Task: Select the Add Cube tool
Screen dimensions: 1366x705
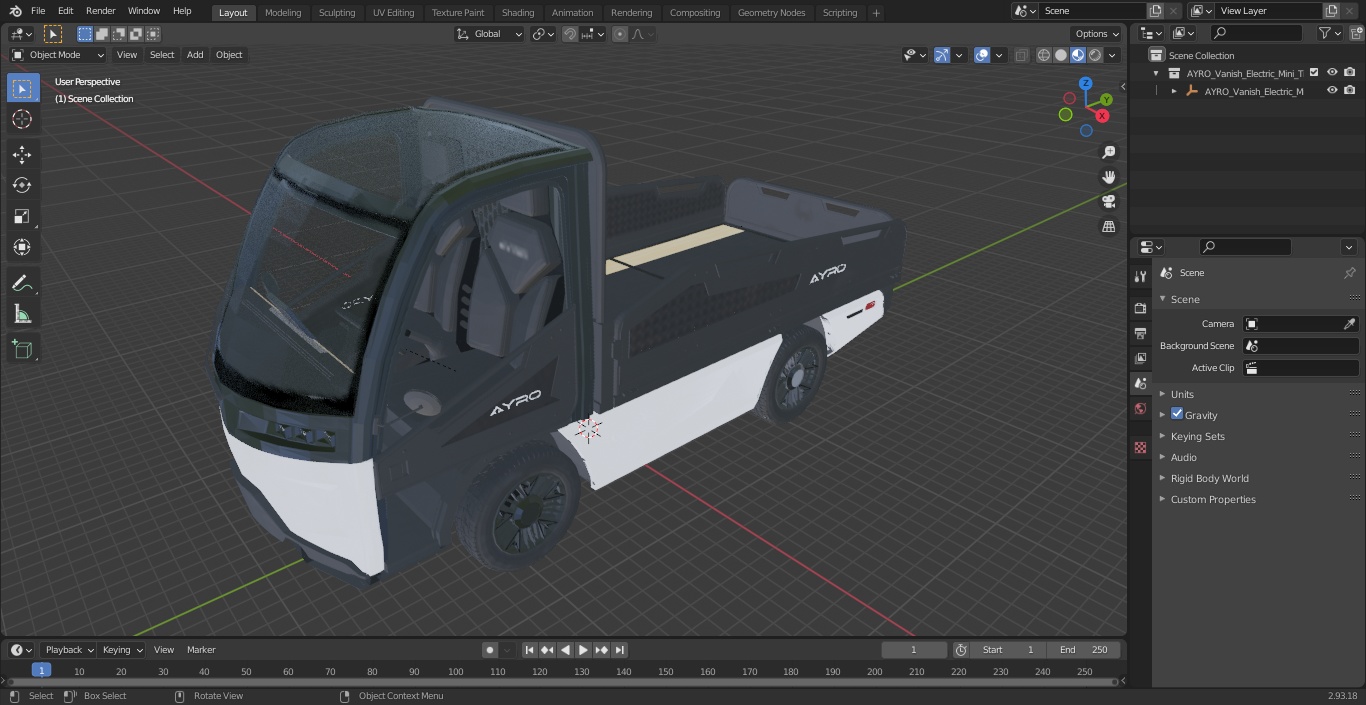Action: (22, 349)
